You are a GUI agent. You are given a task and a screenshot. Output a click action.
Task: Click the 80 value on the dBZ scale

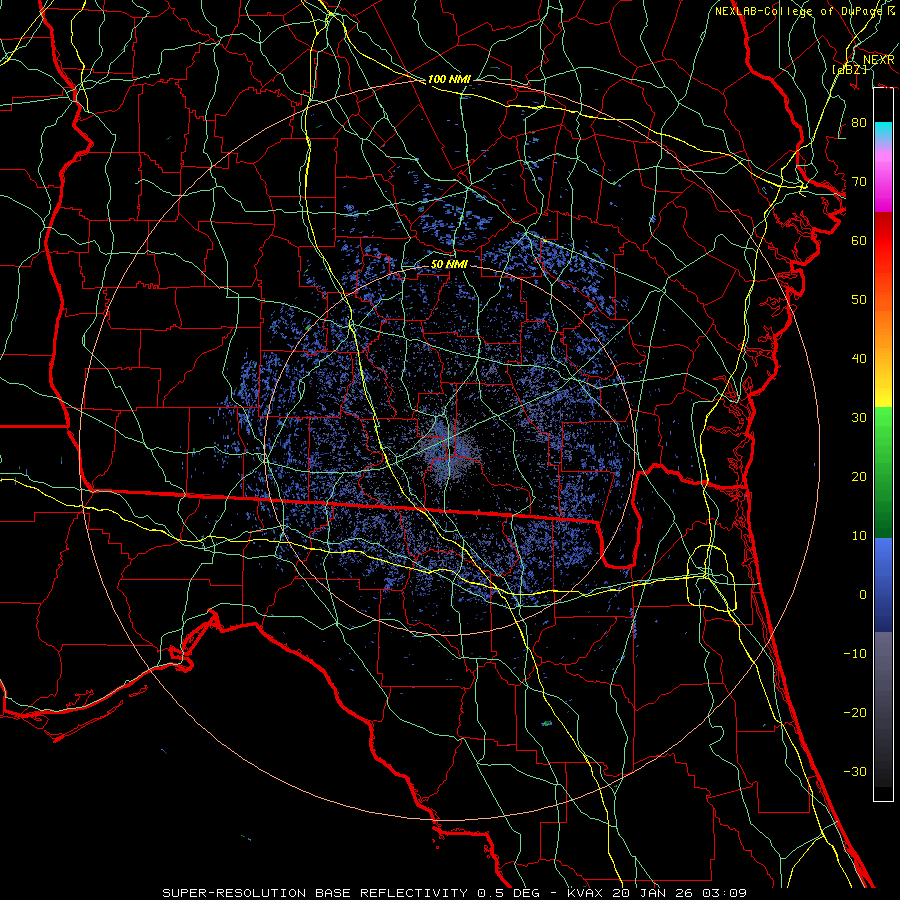859,123
